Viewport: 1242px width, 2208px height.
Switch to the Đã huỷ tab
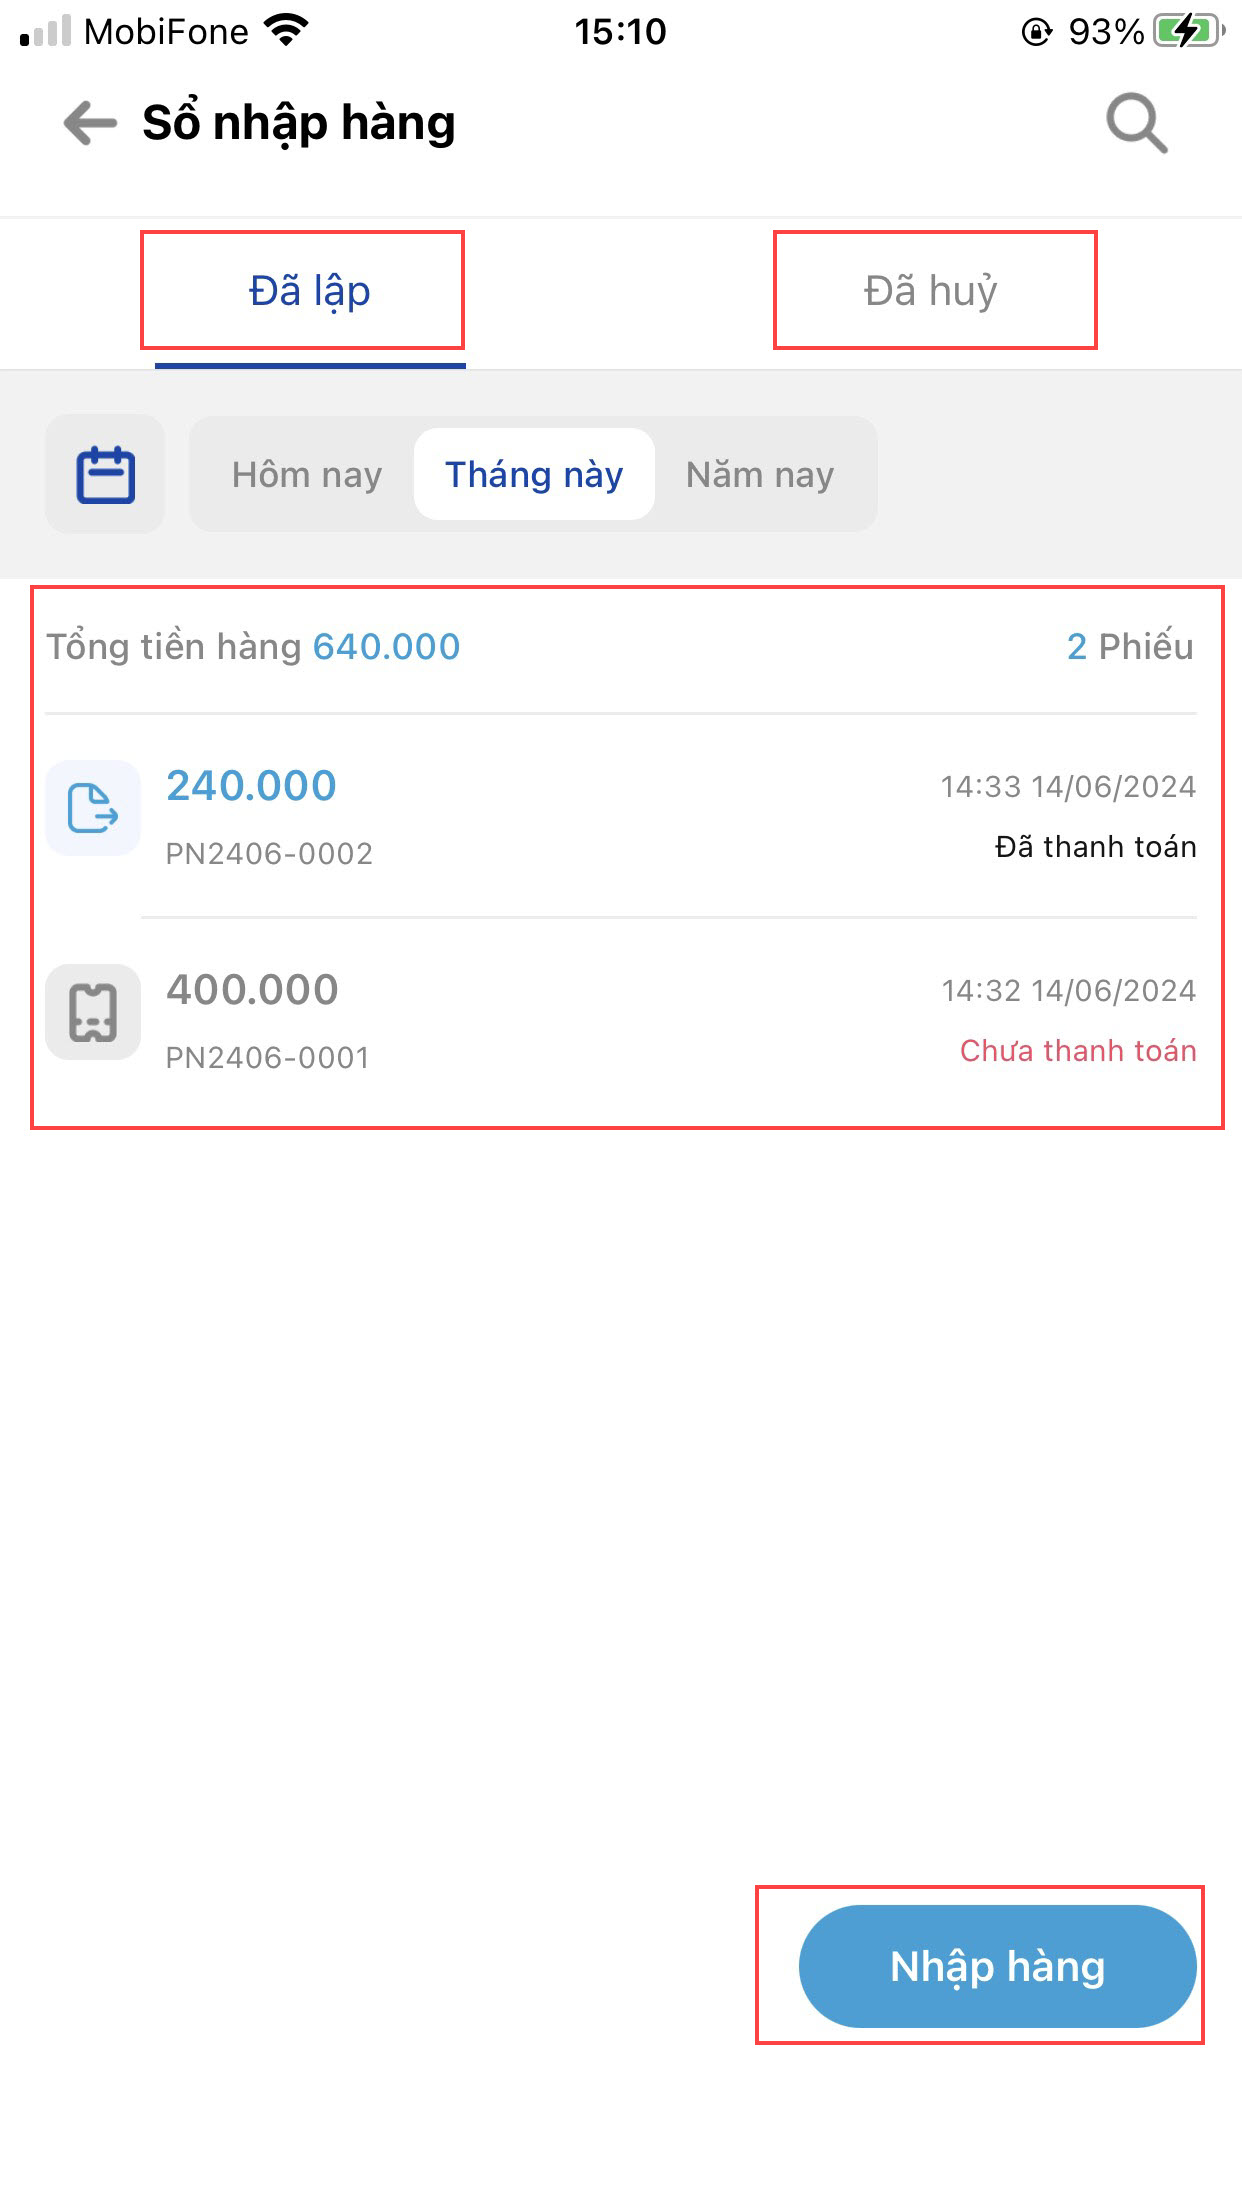(x=931, y=291)
